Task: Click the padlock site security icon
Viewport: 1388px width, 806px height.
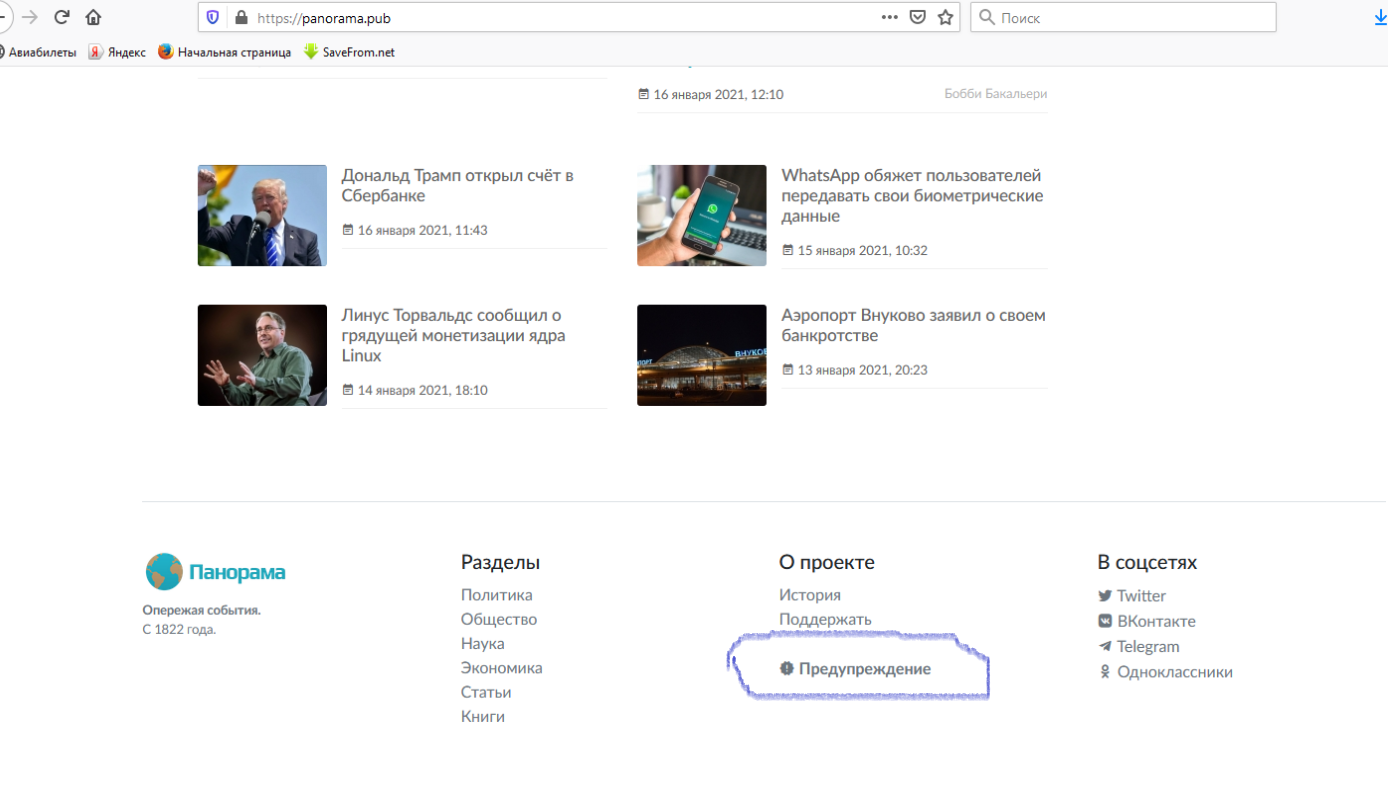Action: coord(240,17)
